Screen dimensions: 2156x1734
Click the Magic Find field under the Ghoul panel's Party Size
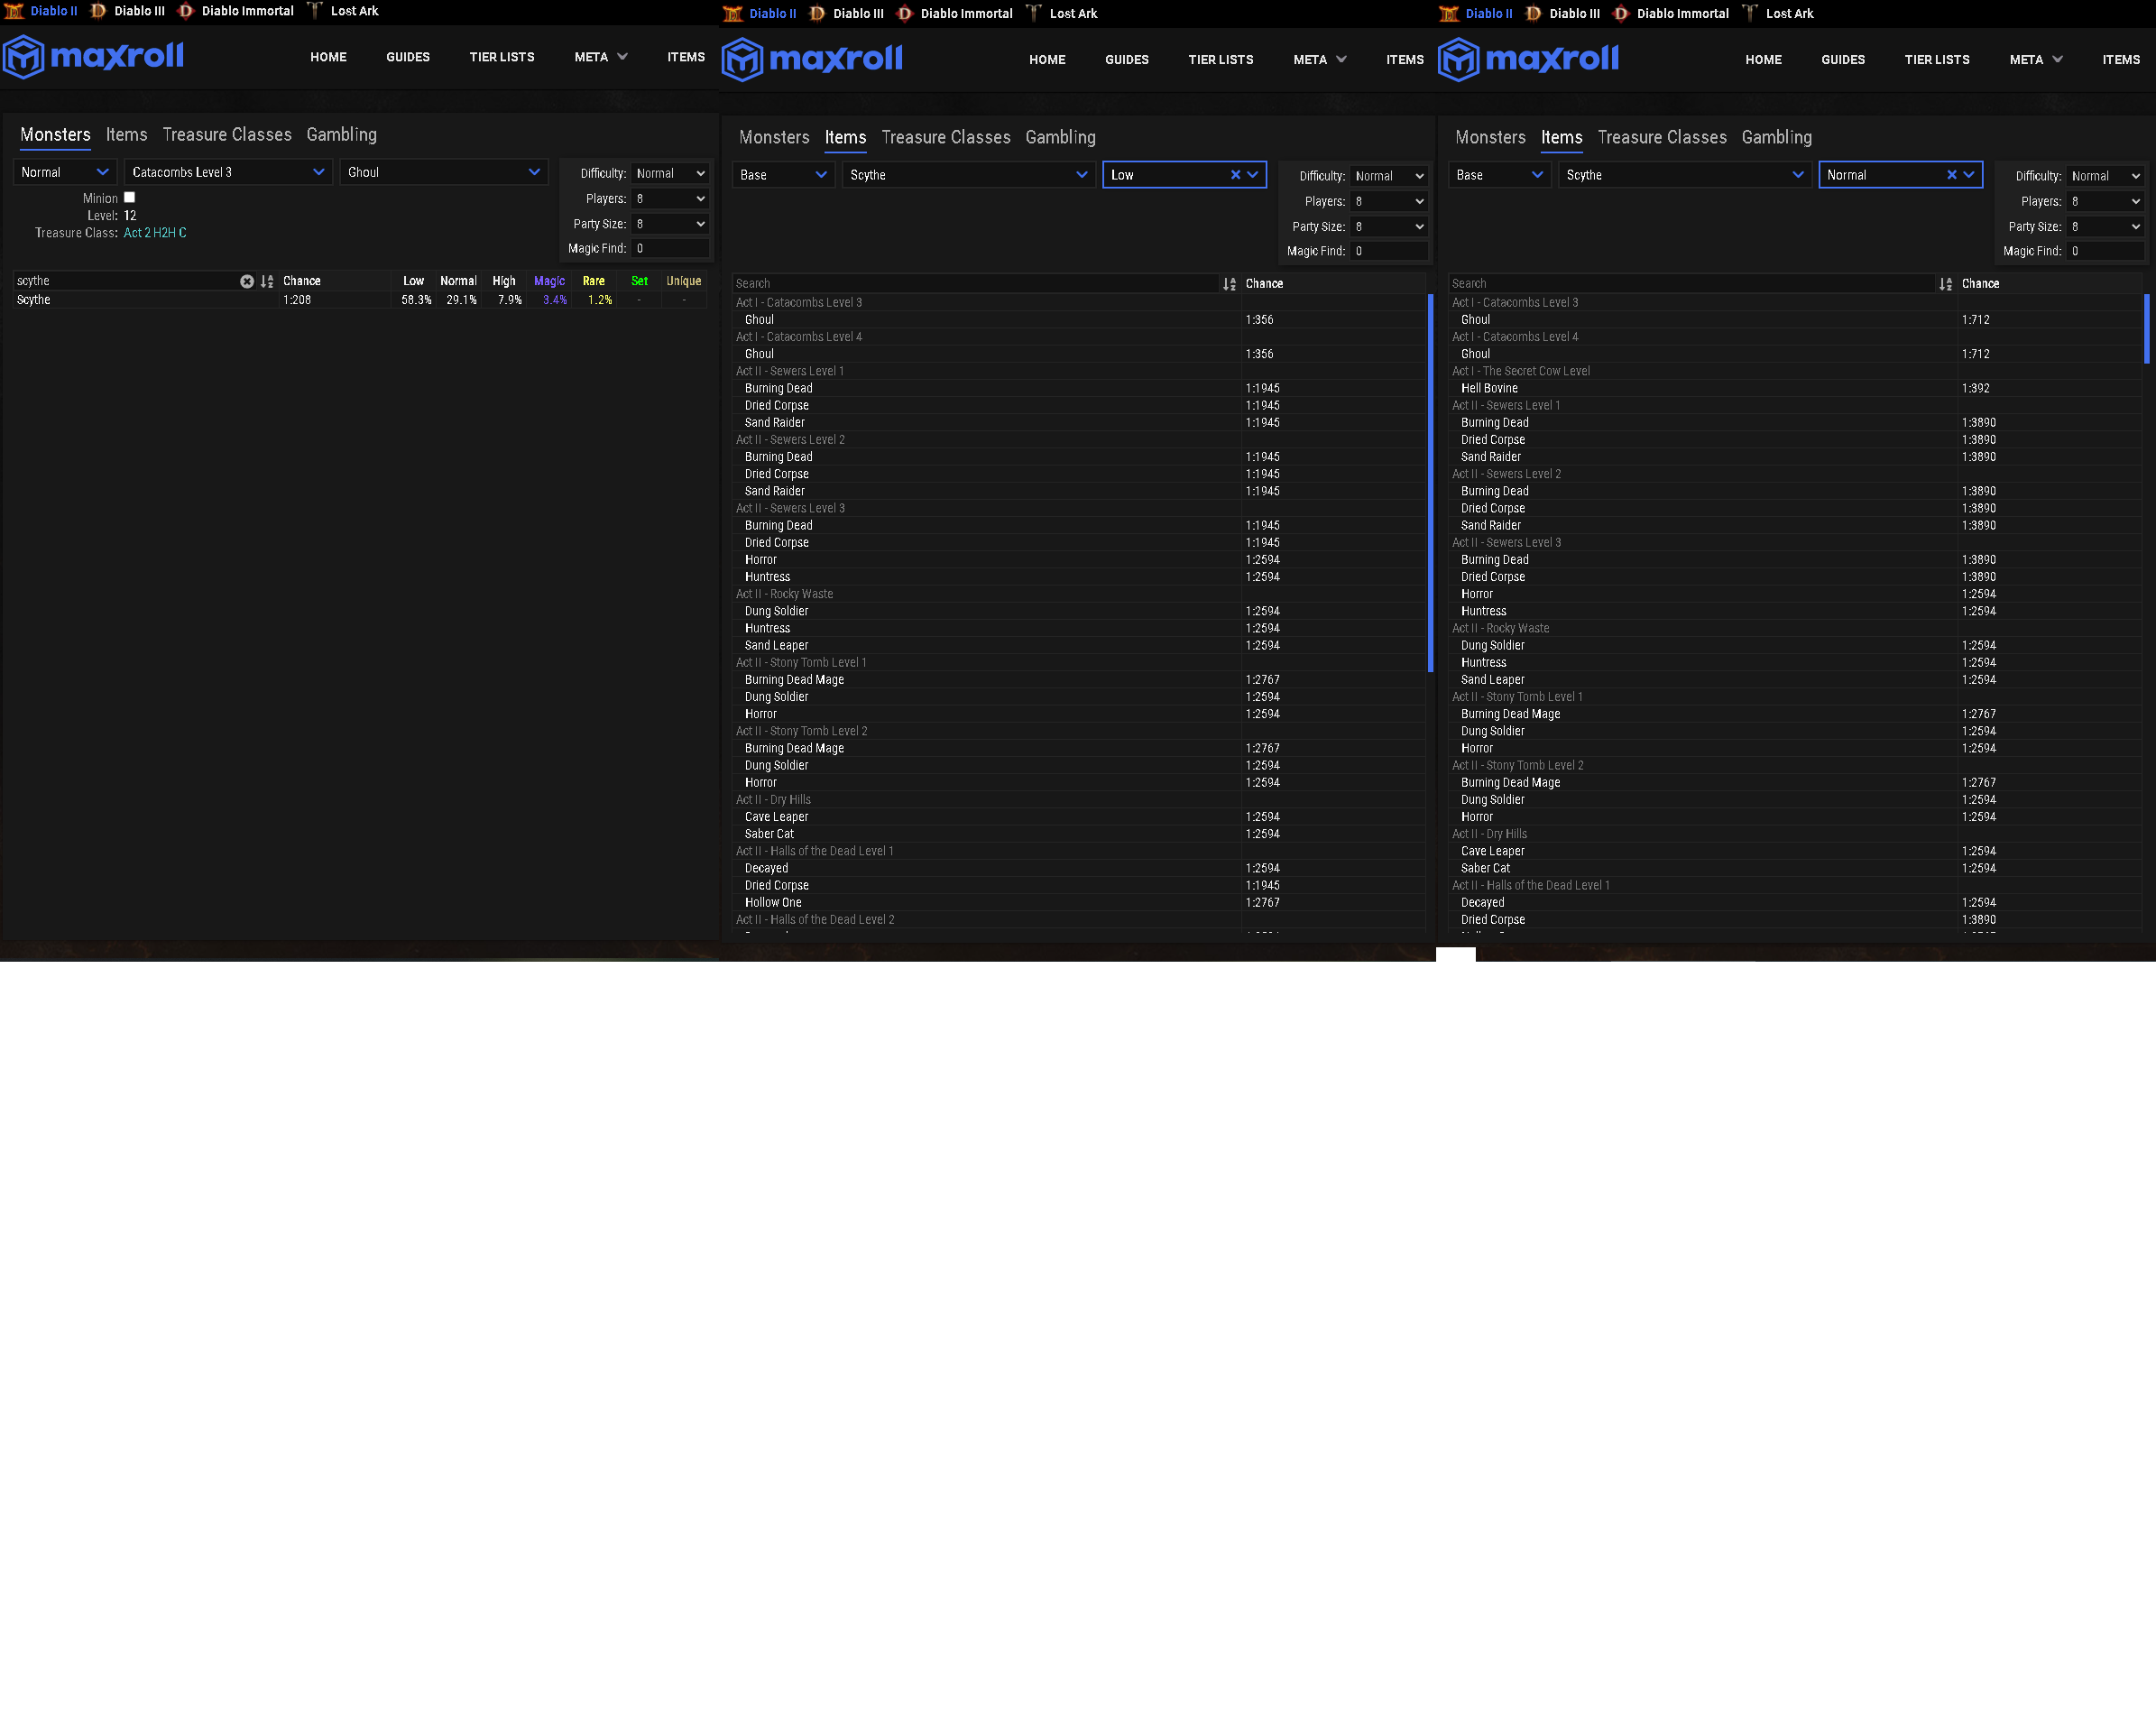tap(670, 249)
